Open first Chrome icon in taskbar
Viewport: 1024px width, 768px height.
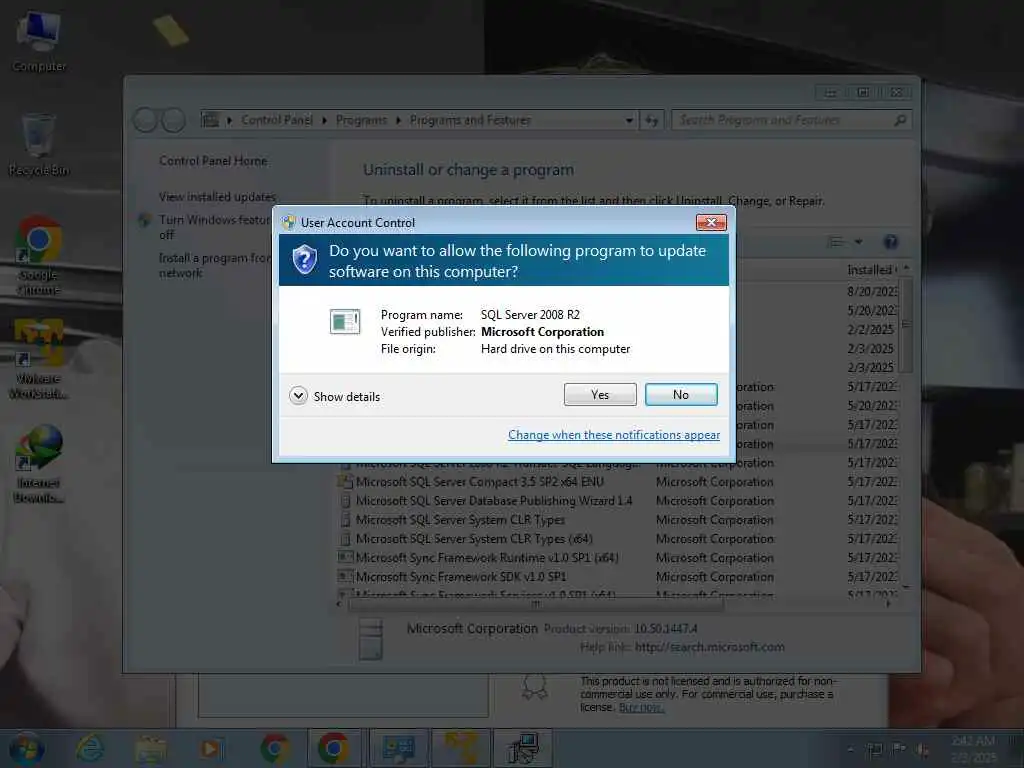(x=274, y=748)
